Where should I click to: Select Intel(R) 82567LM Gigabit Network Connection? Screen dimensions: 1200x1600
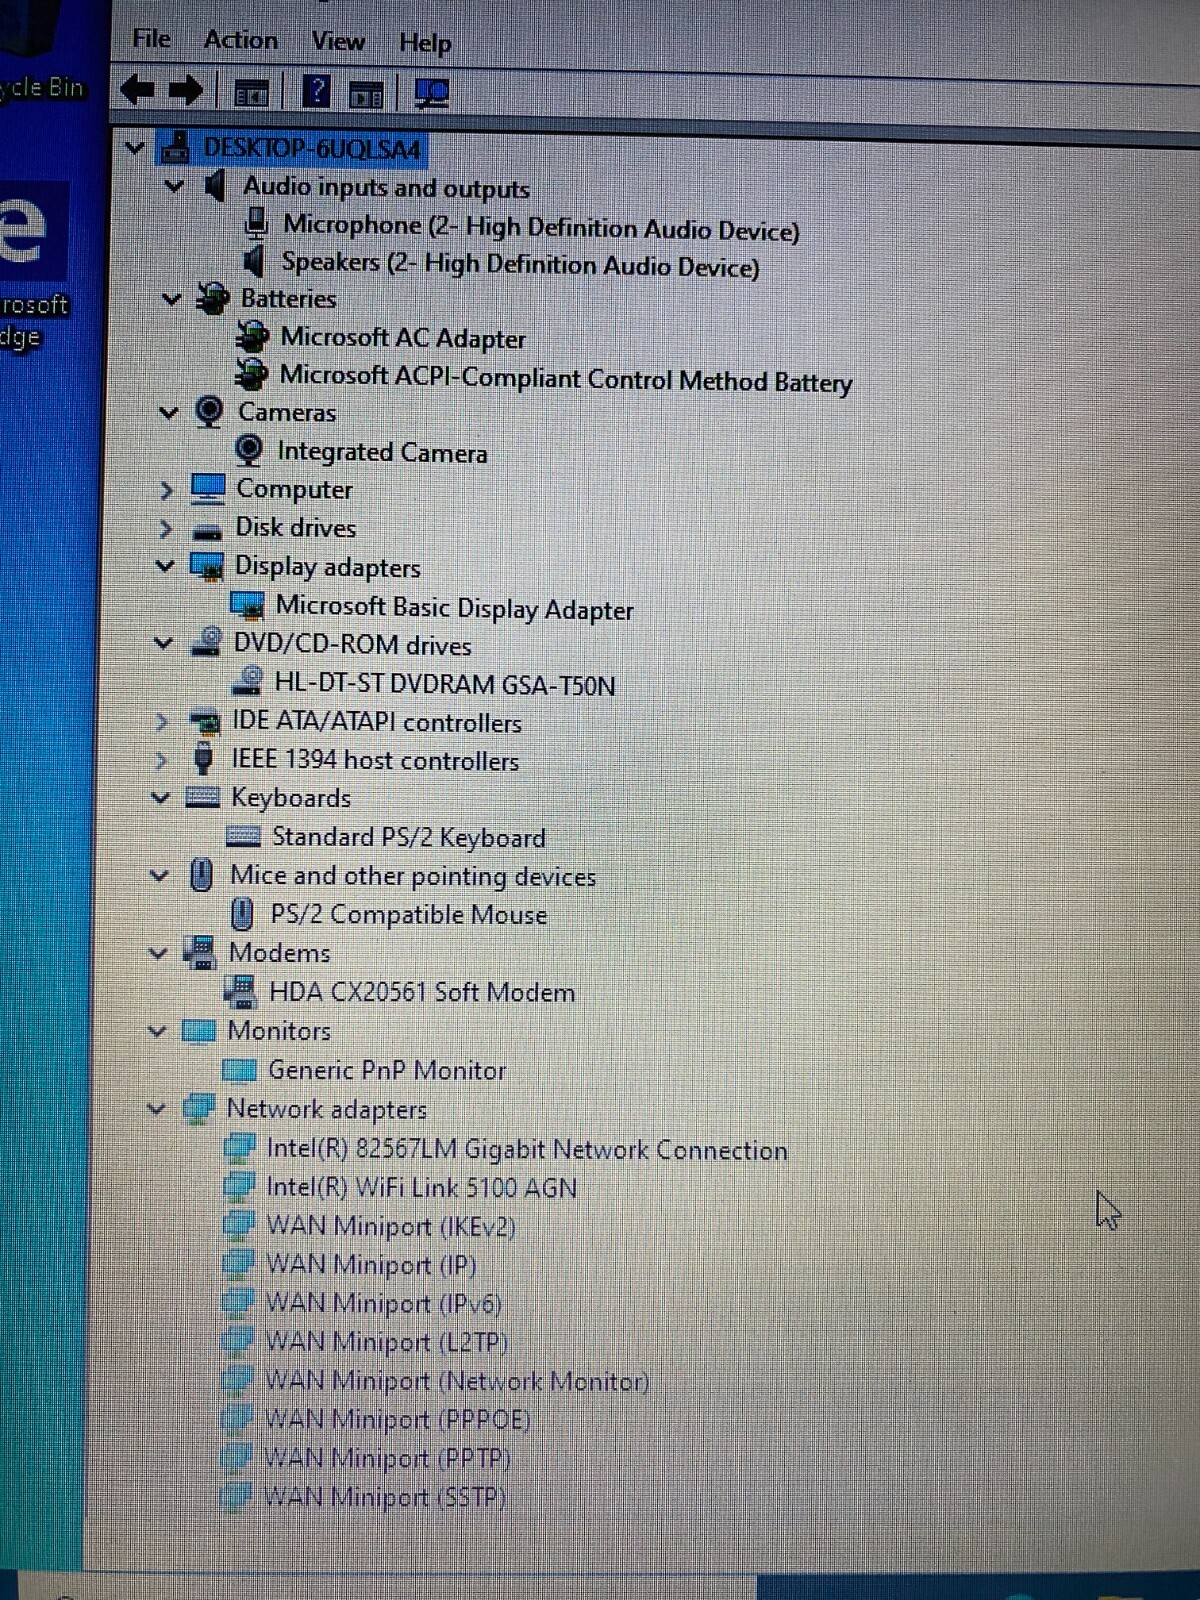coord(526,1149)
